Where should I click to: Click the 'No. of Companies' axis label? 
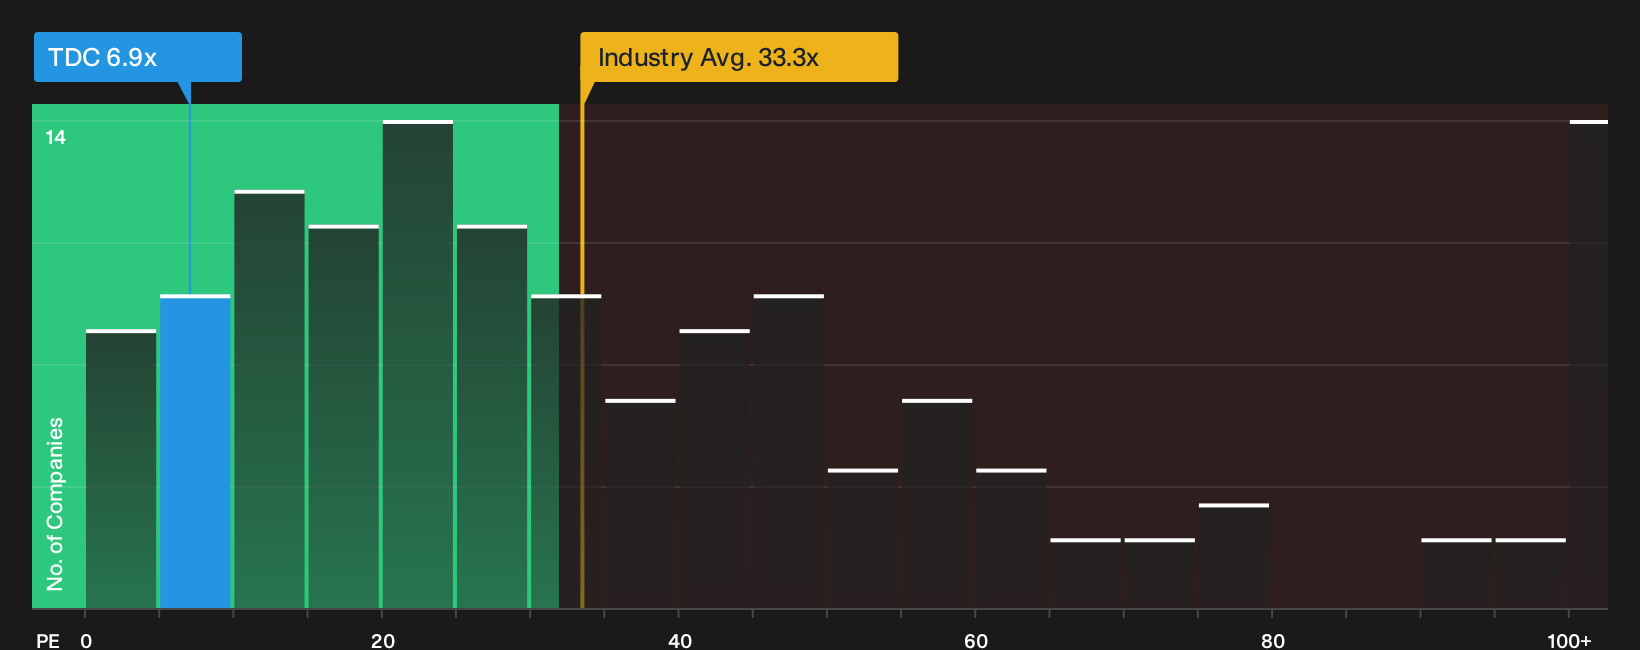[55, 504]
